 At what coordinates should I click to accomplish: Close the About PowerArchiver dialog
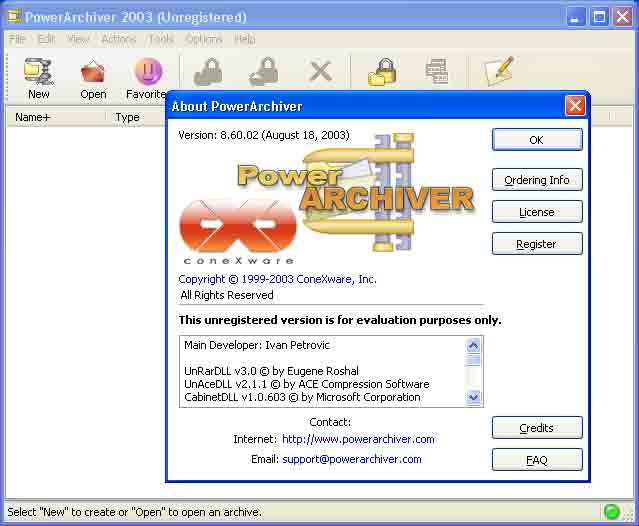click(x=575, y=106)
